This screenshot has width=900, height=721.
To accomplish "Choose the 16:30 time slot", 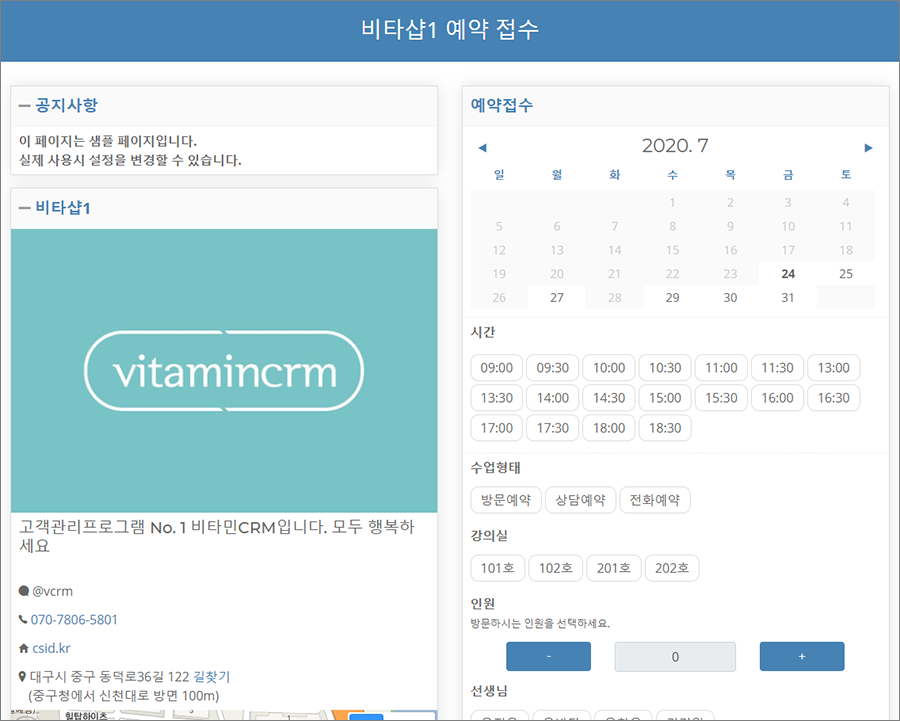I will point(833,398).
